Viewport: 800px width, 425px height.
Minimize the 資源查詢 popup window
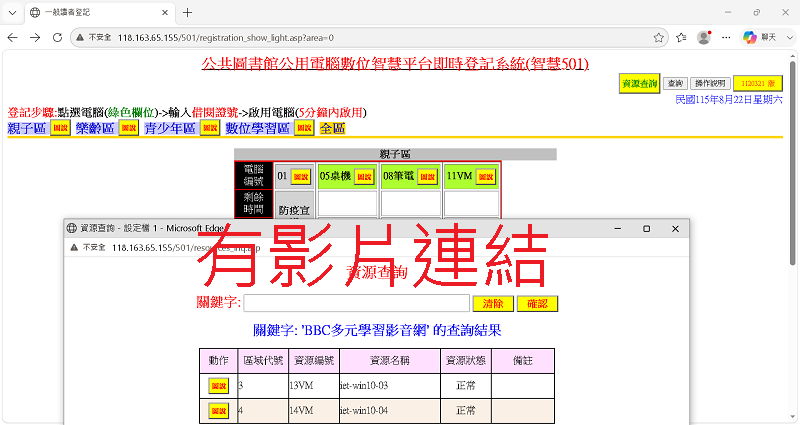618,229
